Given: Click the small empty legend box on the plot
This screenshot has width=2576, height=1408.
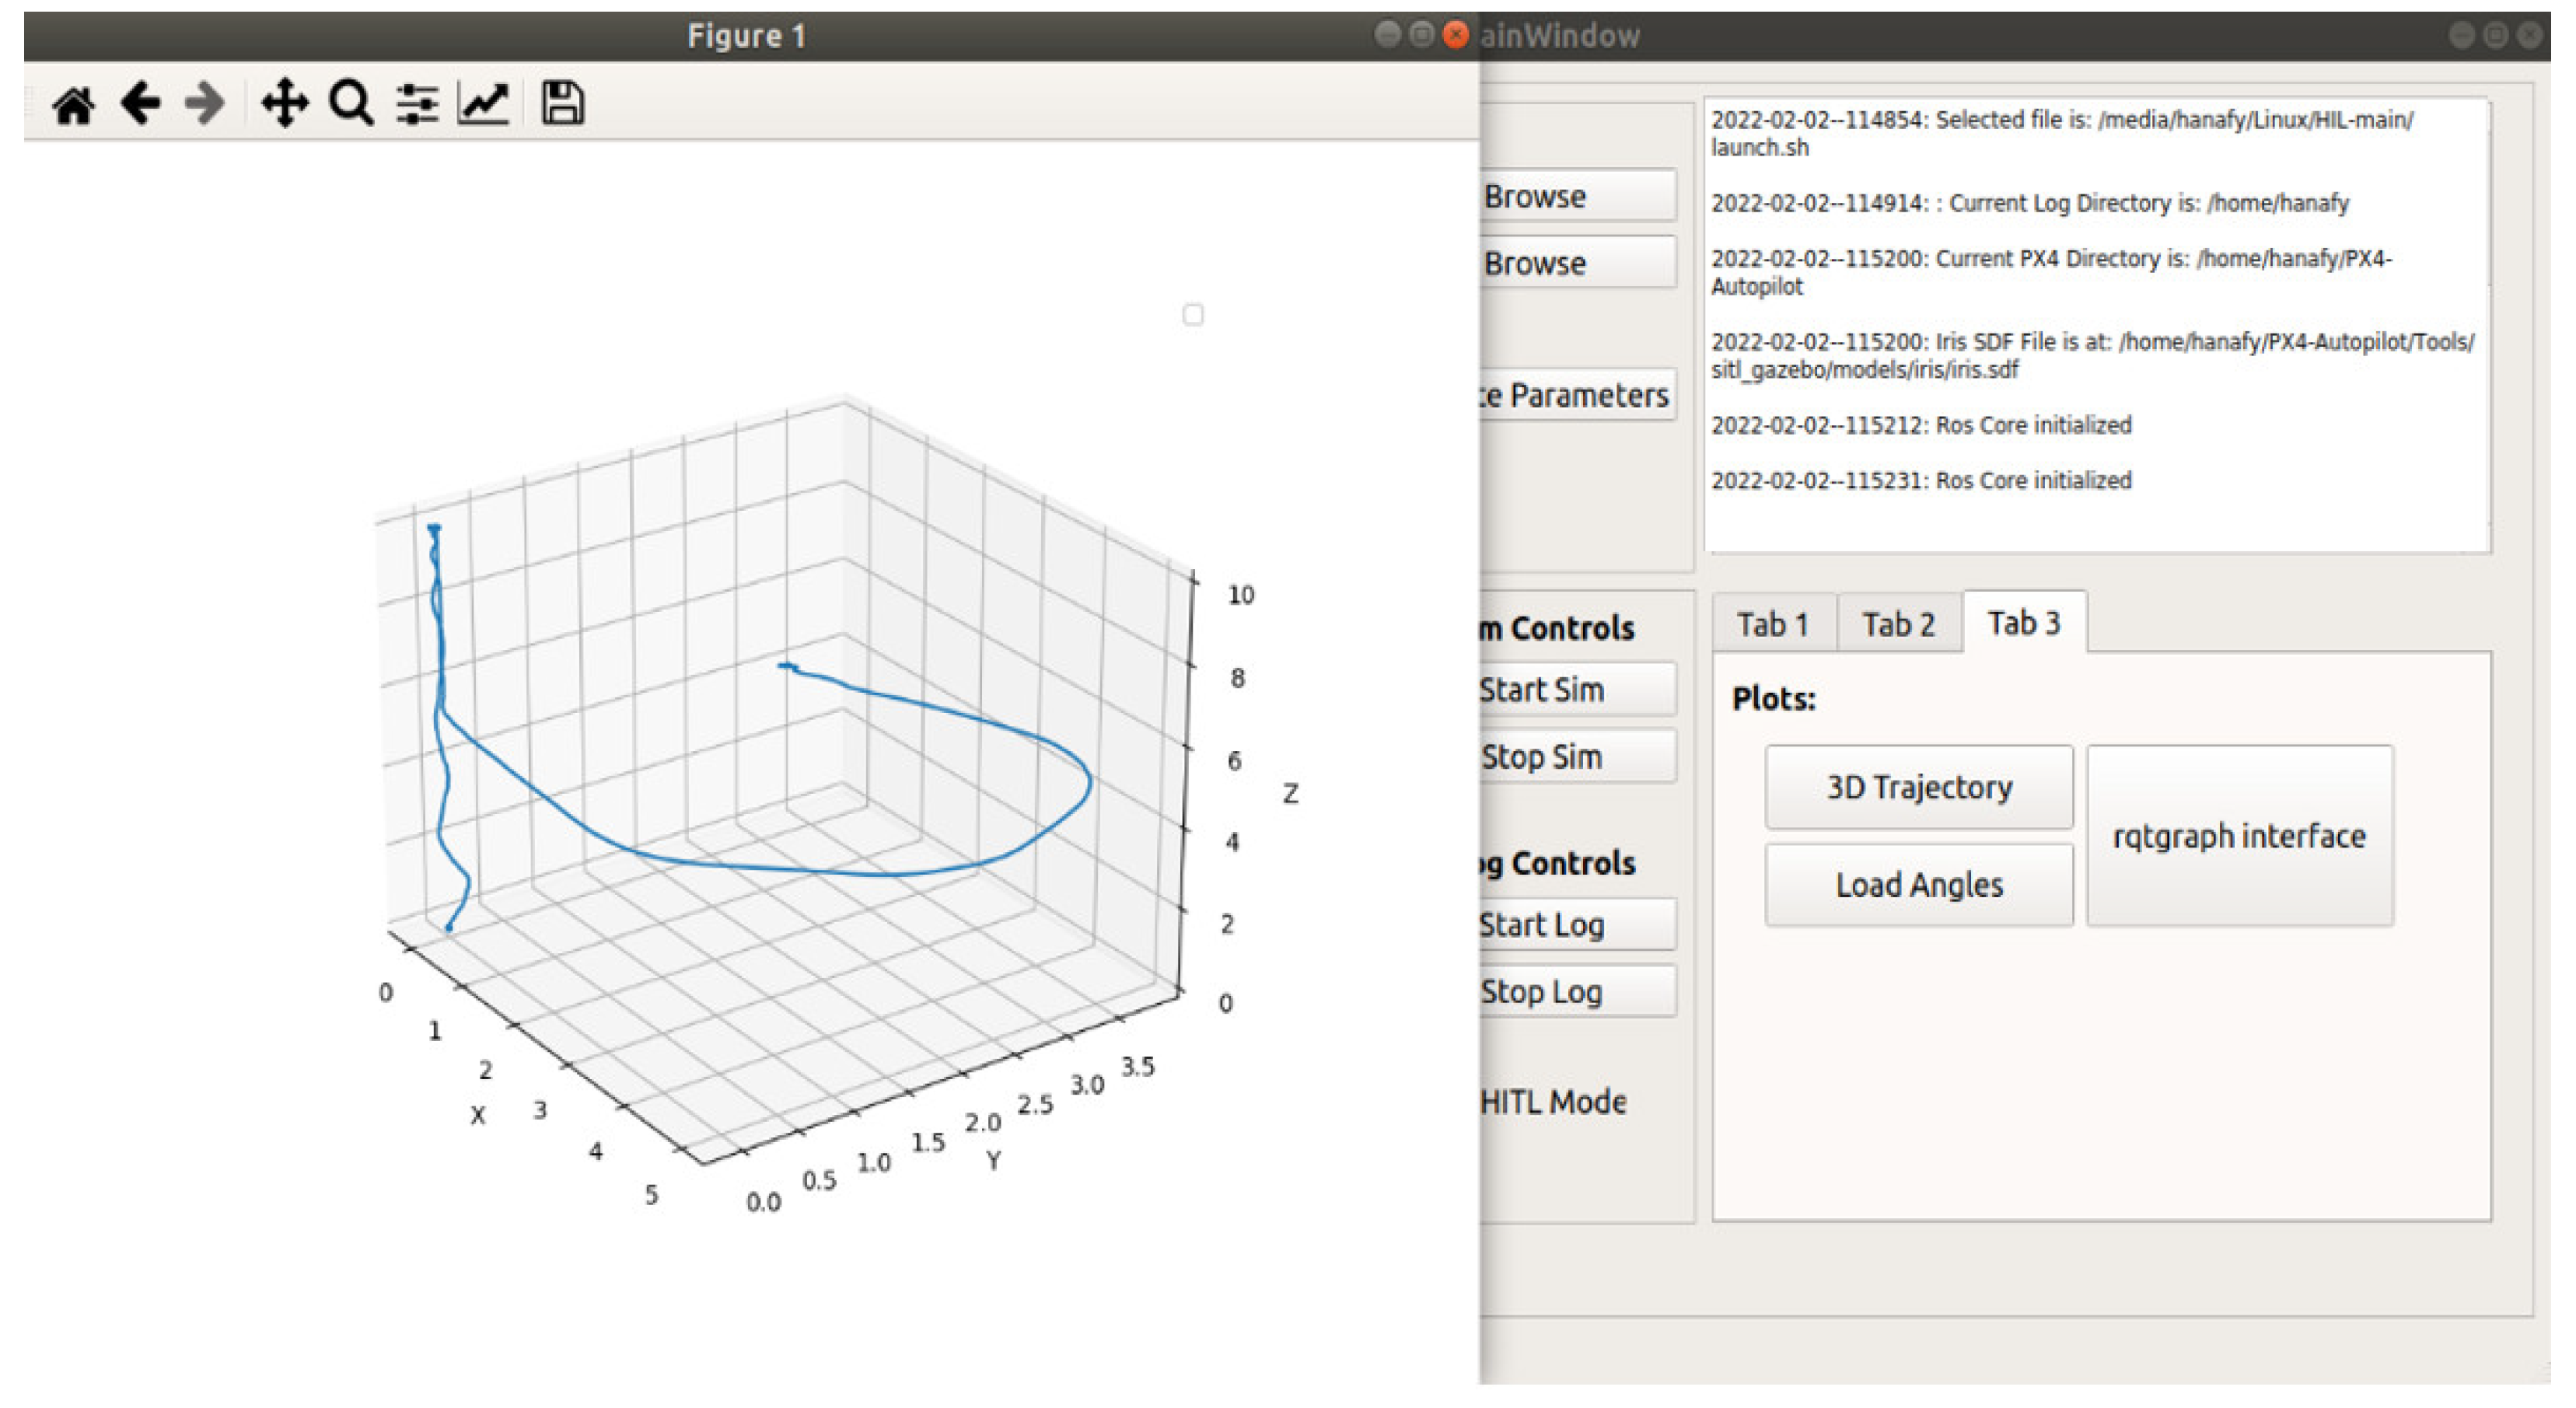Looking at the screenshot, I should click(1192, 315).
